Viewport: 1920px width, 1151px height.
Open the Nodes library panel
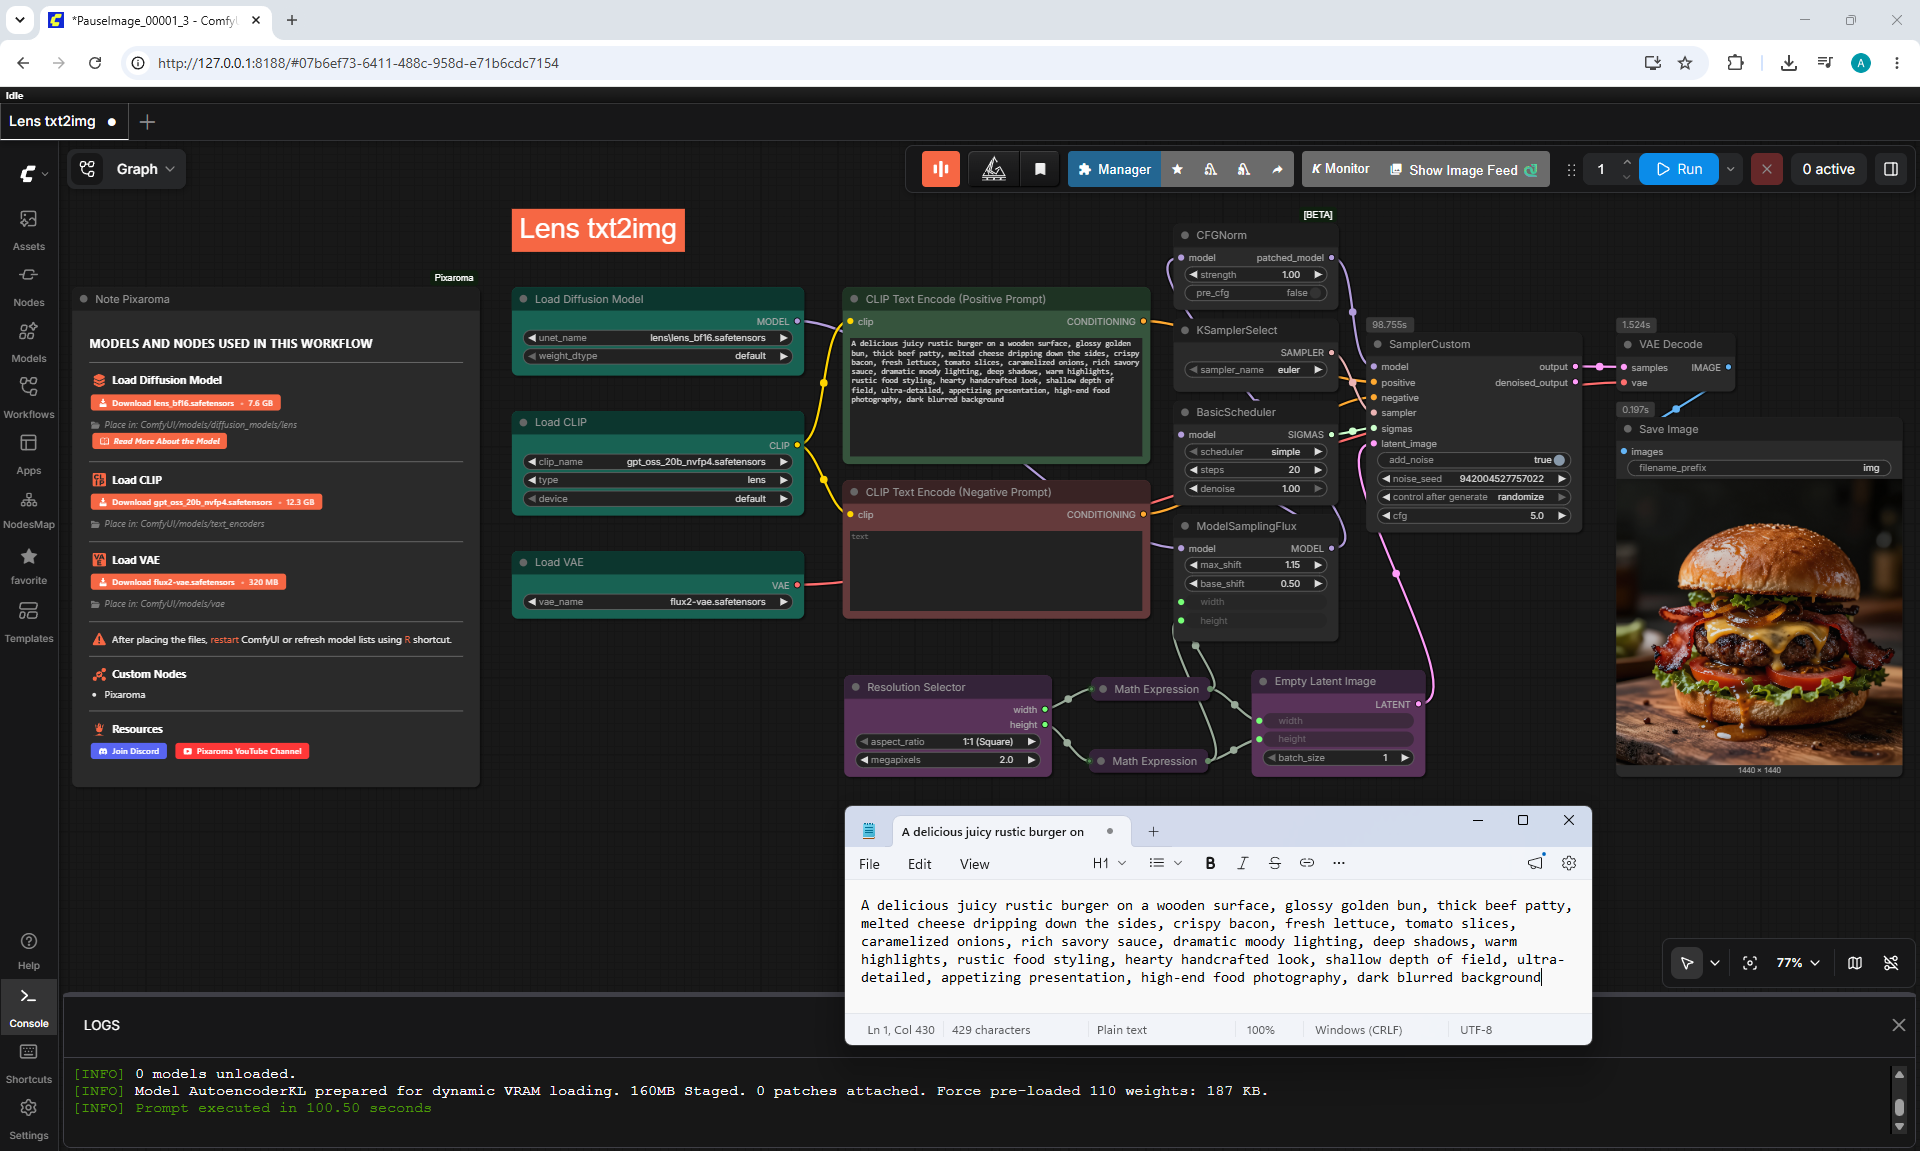(x=28, y=285)
